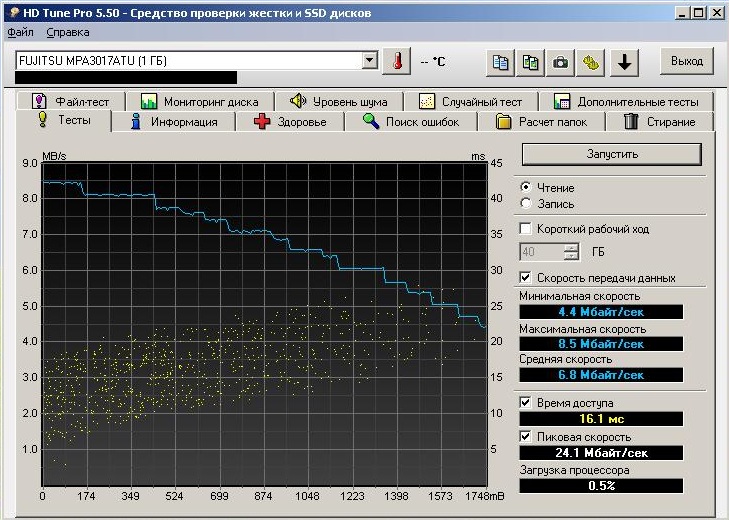Open options with yellow gear icon
This screenshot has height=520, width=729.
[x=590, y=62]
